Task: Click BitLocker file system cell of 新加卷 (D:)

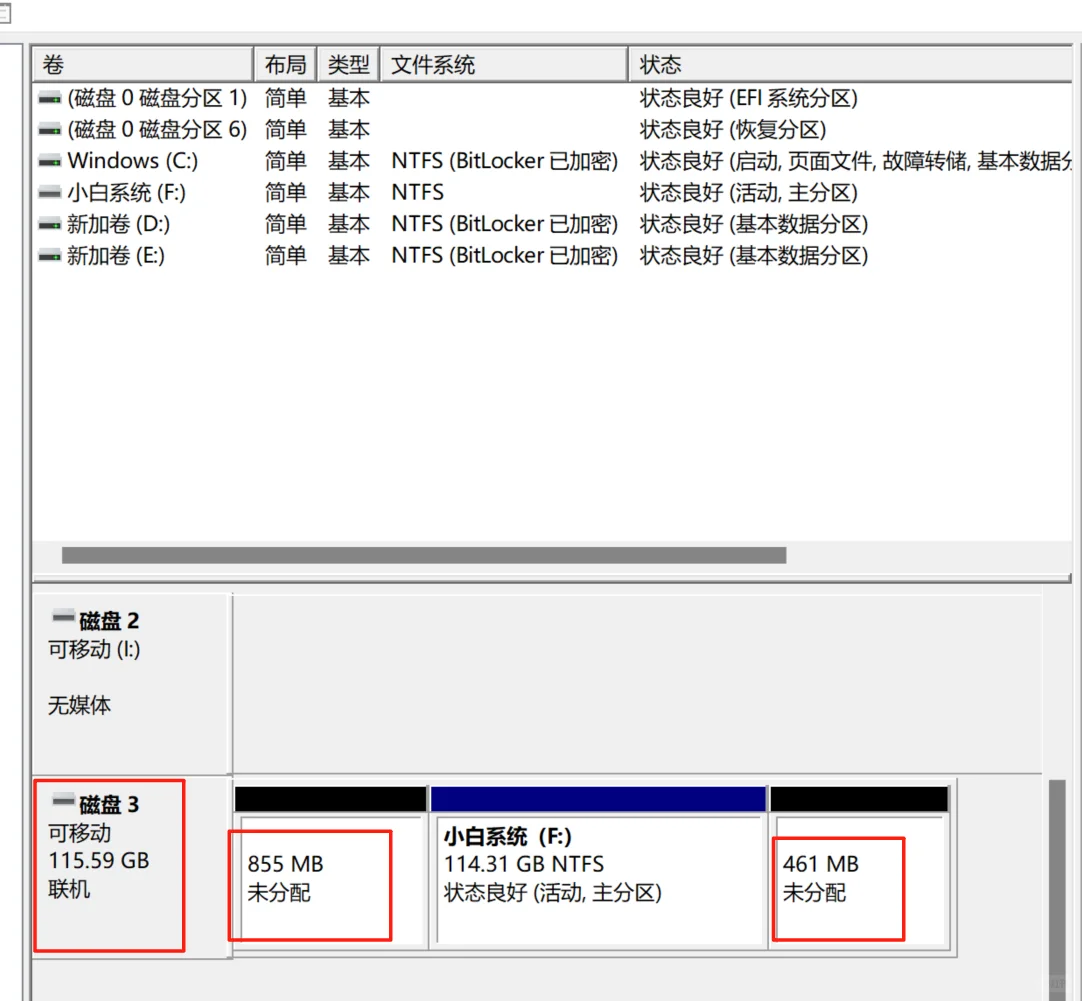Action: point(504,224)
